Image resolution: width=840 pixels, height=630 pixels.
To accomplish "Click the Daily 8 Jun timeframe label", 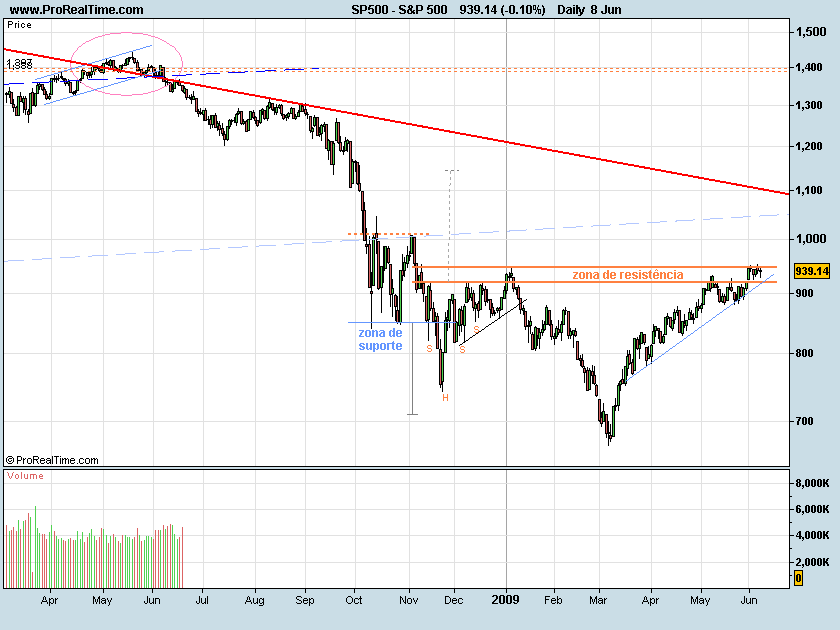I will 589,10.
